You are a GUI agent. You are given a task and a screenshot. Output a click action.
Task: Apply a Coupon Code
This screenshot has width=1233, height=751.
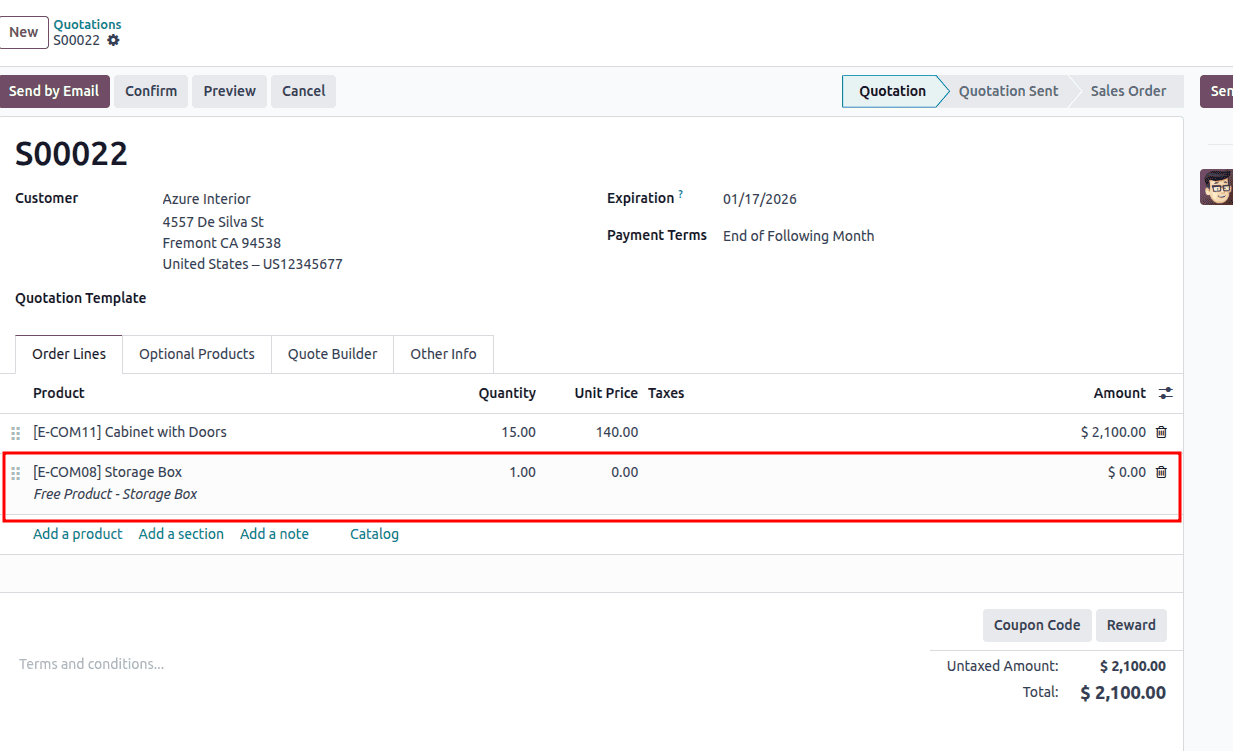[x=1037, y=624]
